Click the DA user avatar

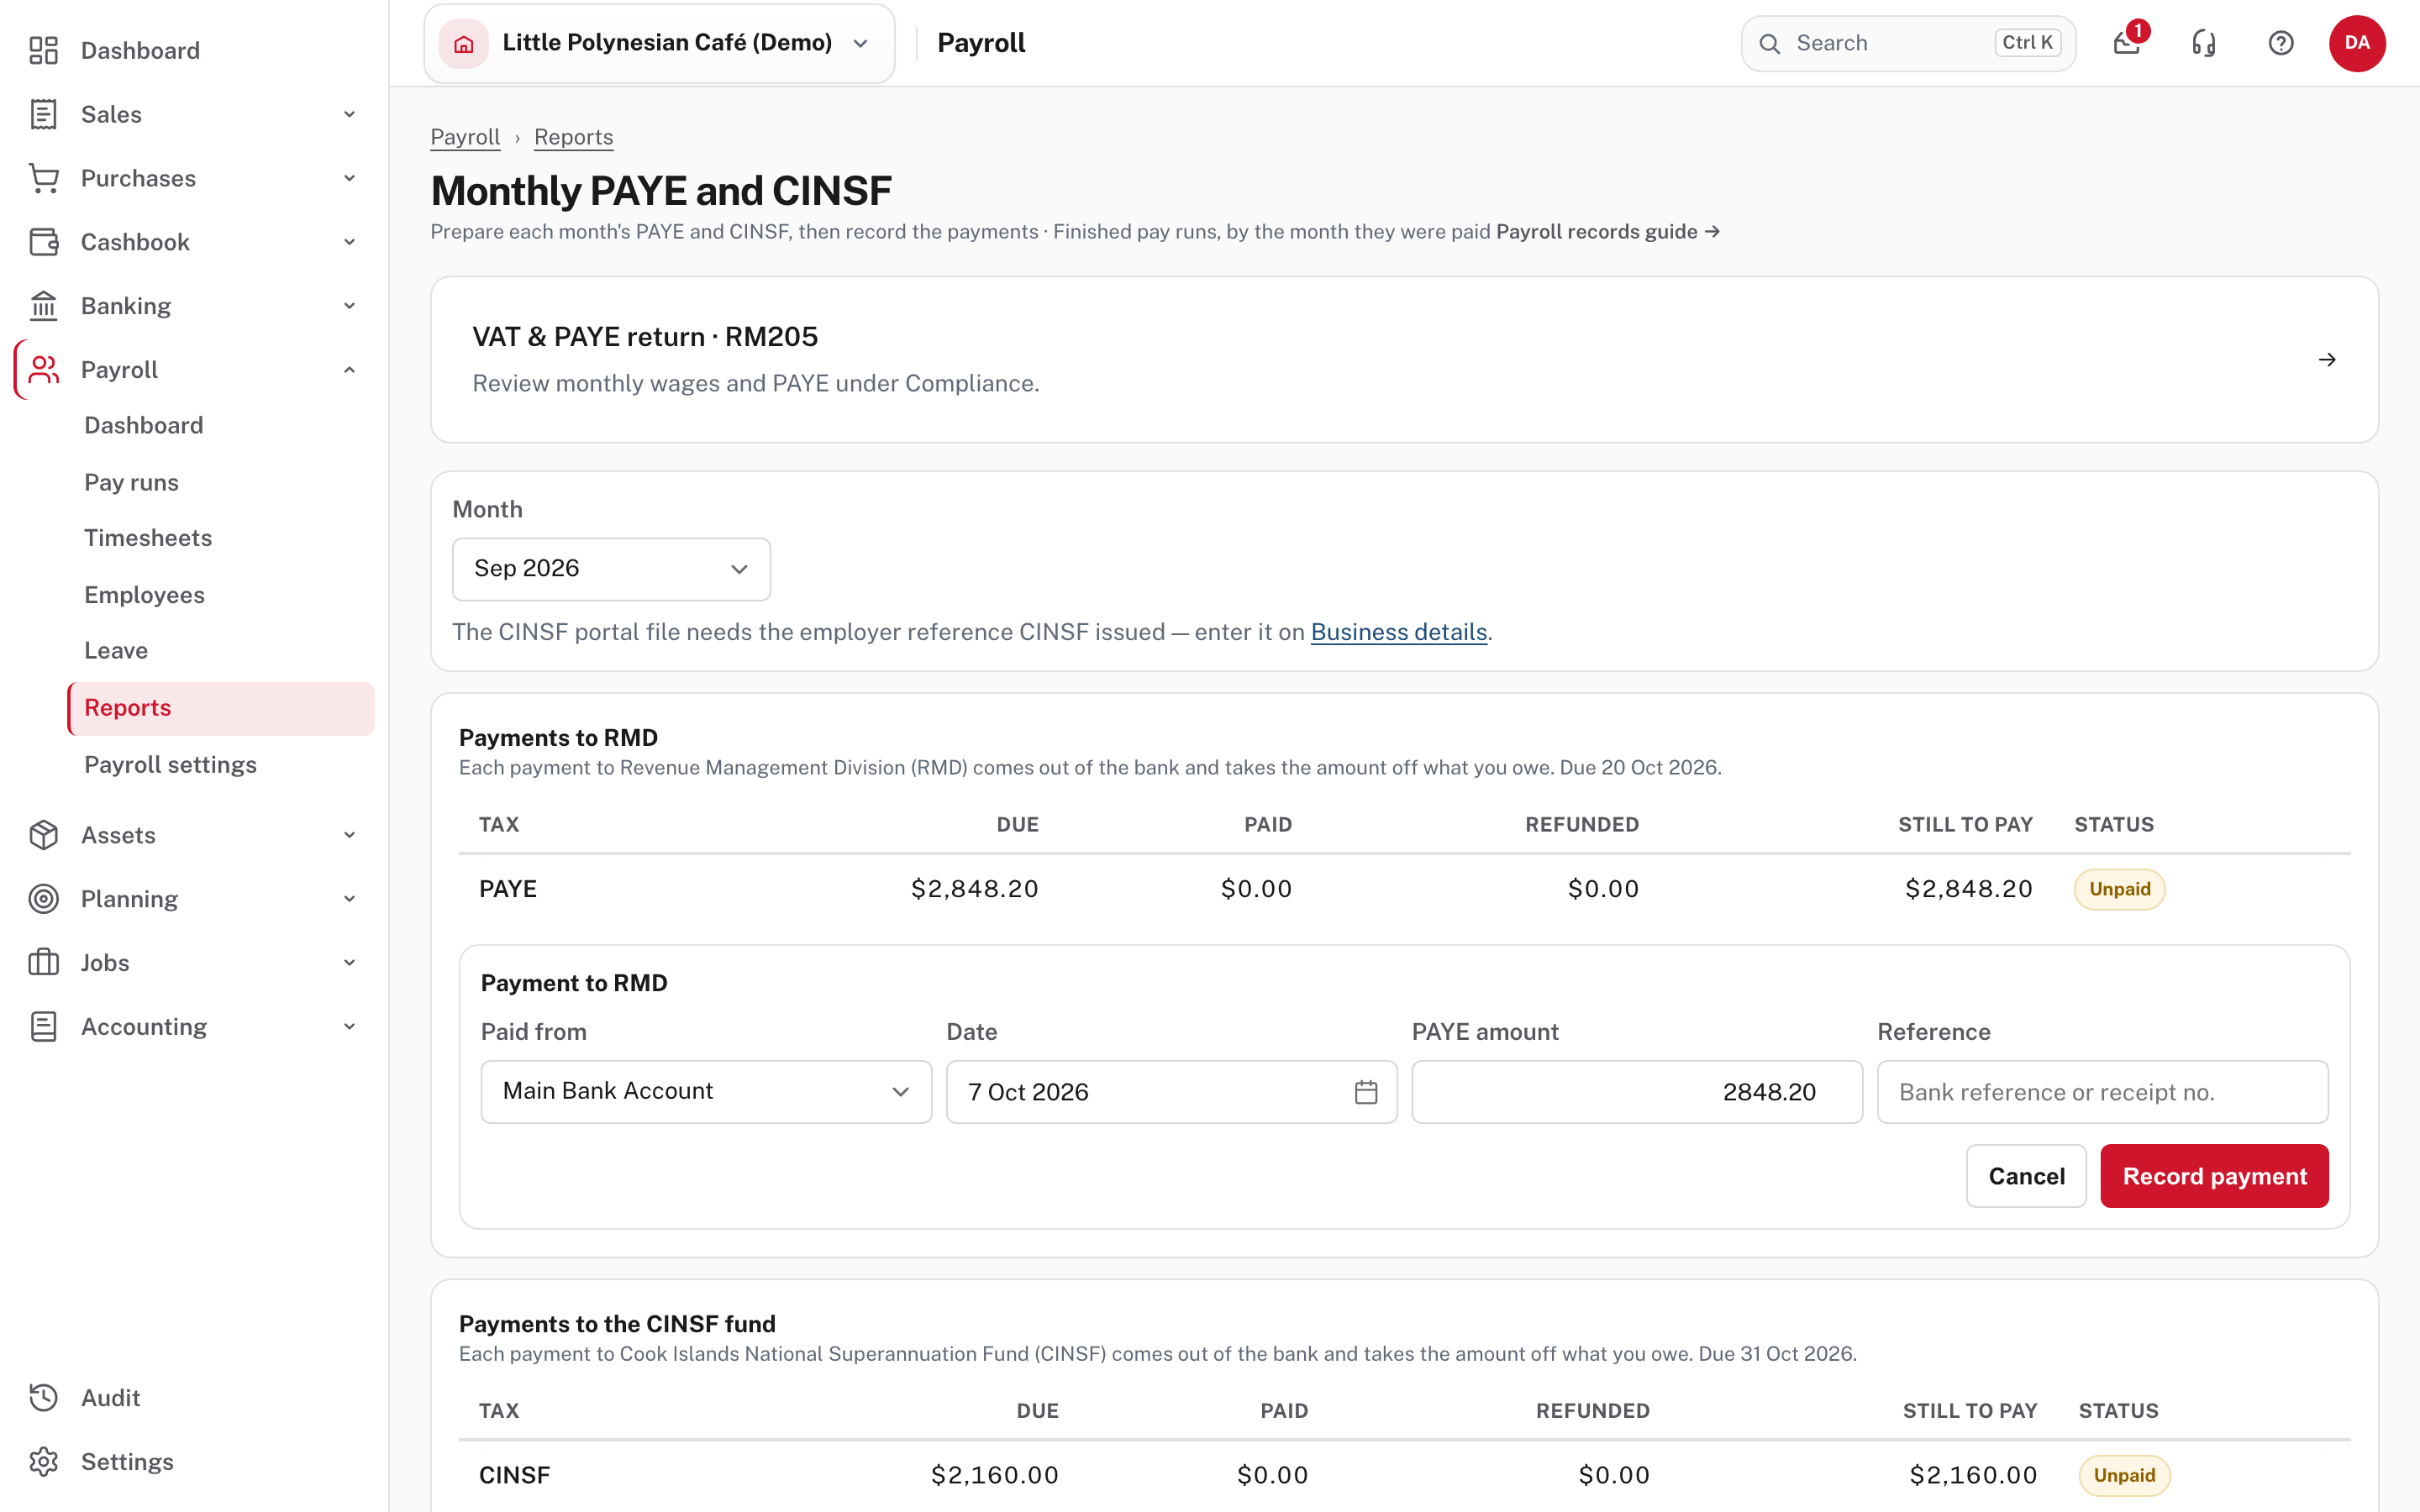tap(2357, 43)
